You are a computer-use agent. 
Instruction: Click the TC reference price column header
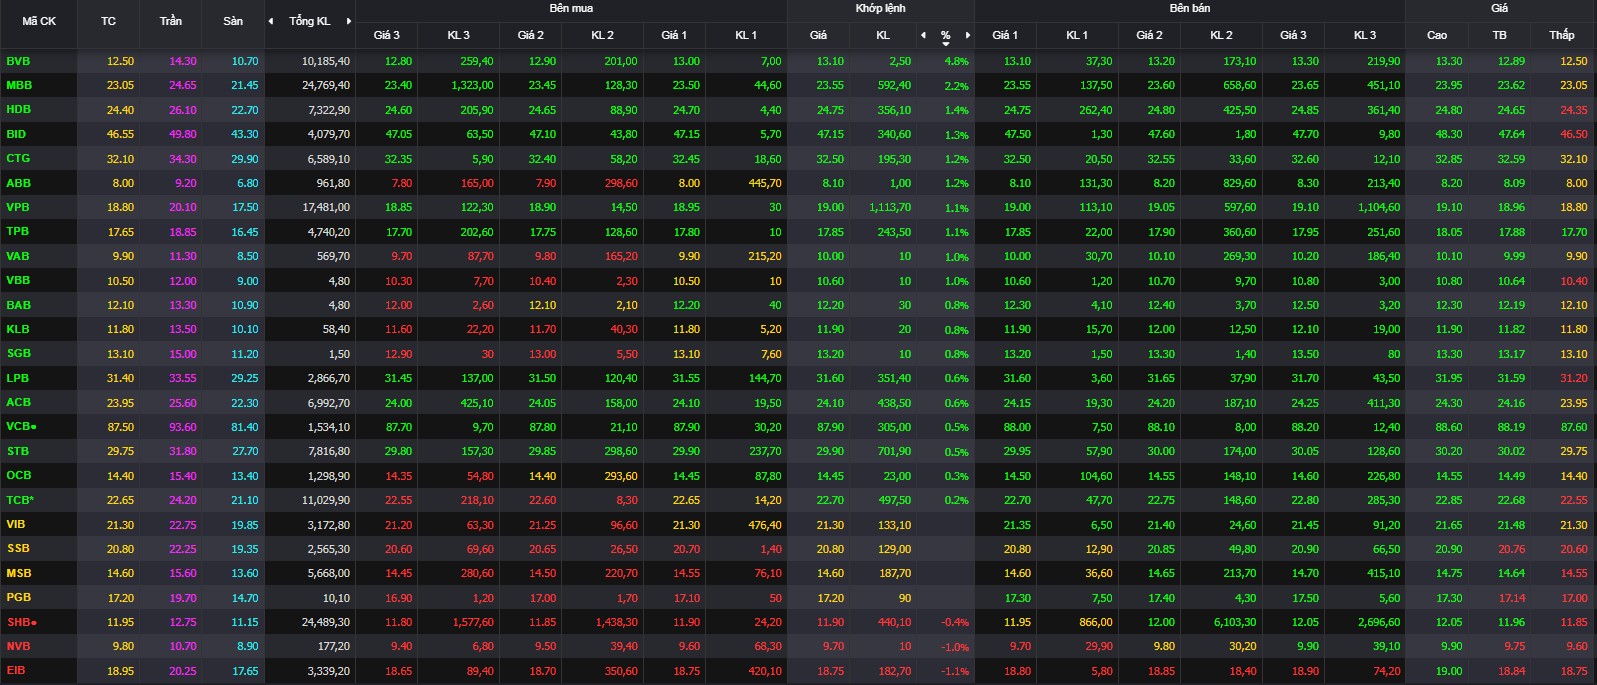pos(109,21)
